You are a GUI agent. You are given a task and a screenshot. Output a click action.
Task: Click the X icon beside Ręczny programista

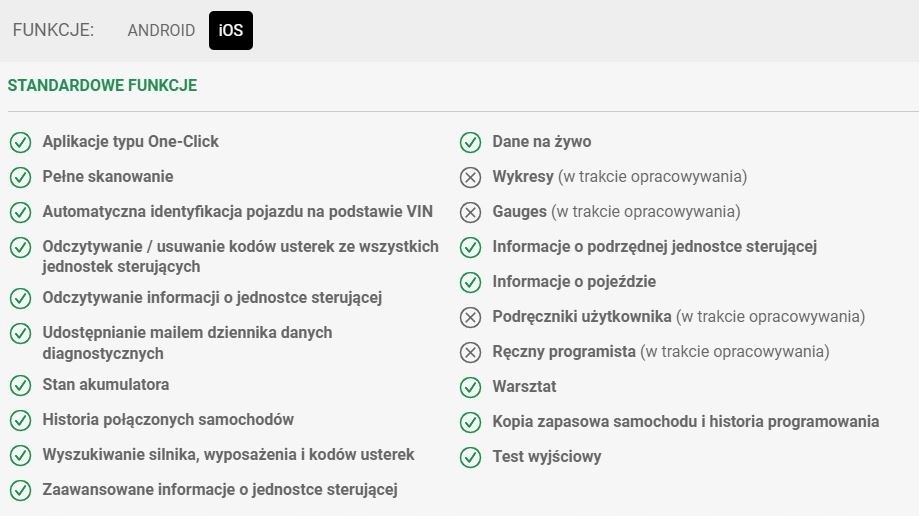pos(470,352)
